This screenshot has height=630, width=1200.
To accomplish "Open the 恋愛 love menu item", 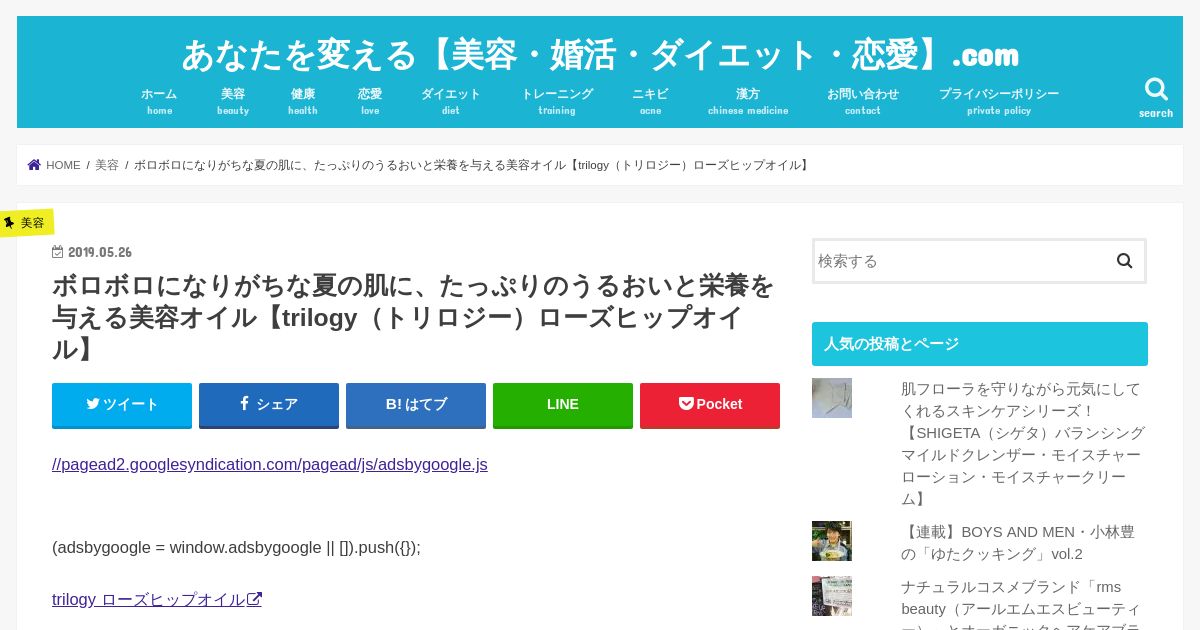I will tap(370, 100).
